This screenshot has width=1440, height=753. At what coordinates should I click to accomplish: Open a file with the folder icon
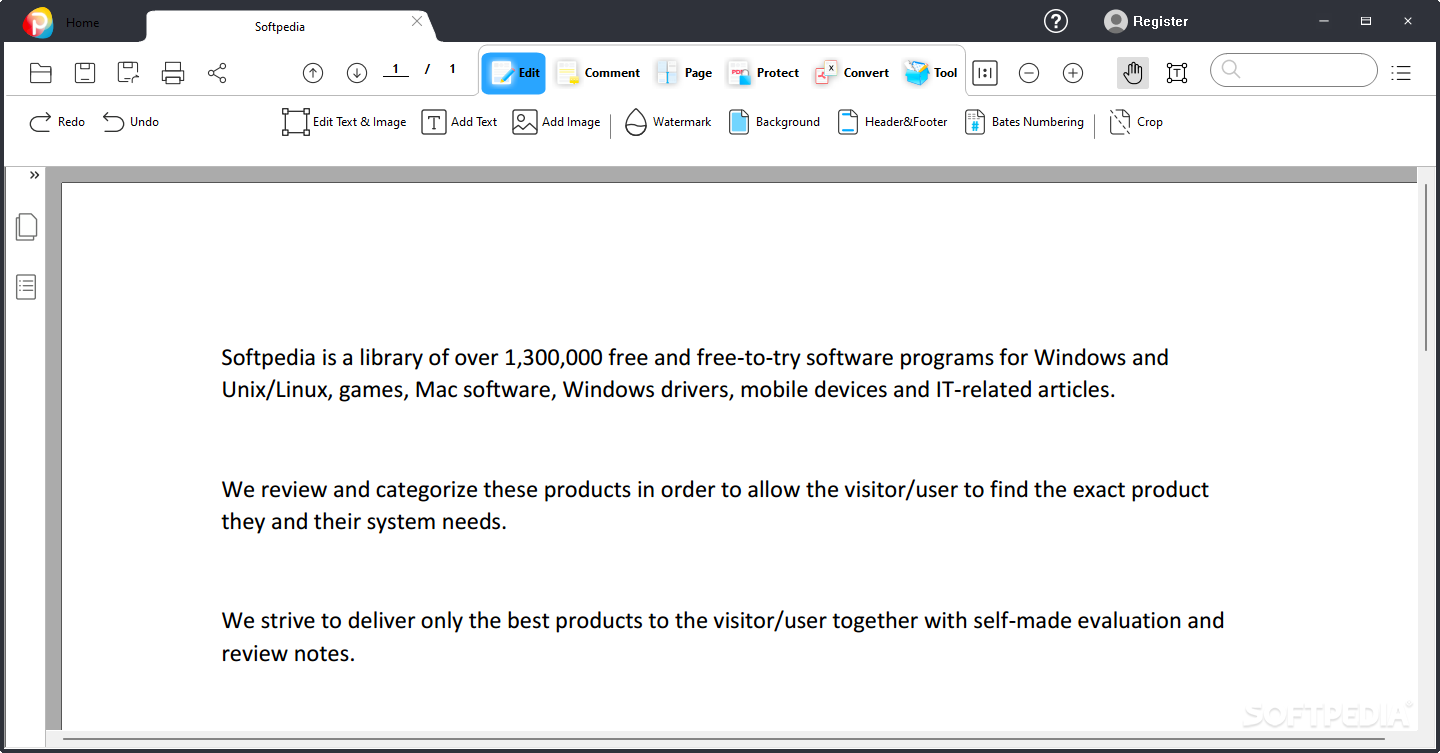tap(41, 73)
